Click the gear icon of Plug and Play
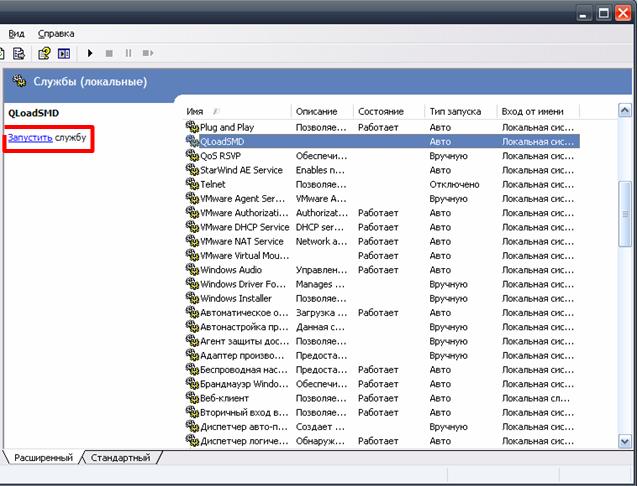The width and height of the screenshot is (638, 486). (192, 127)
